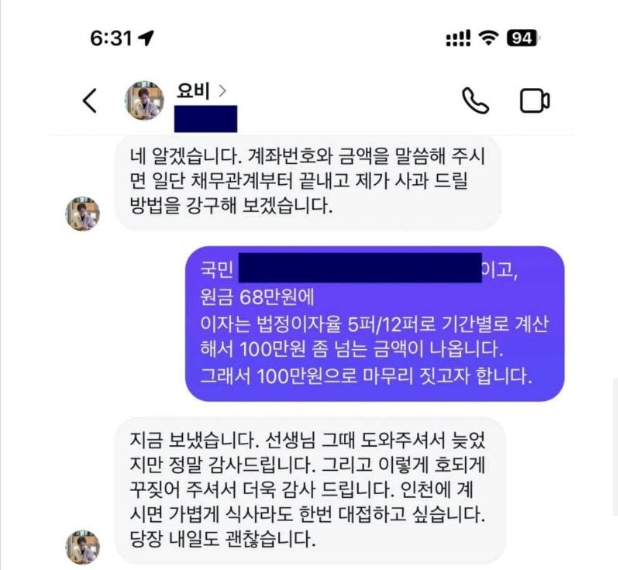Screen dimensions: 618x570
Task: Open 요비's profile picture in header
Action: coord(145,101)
